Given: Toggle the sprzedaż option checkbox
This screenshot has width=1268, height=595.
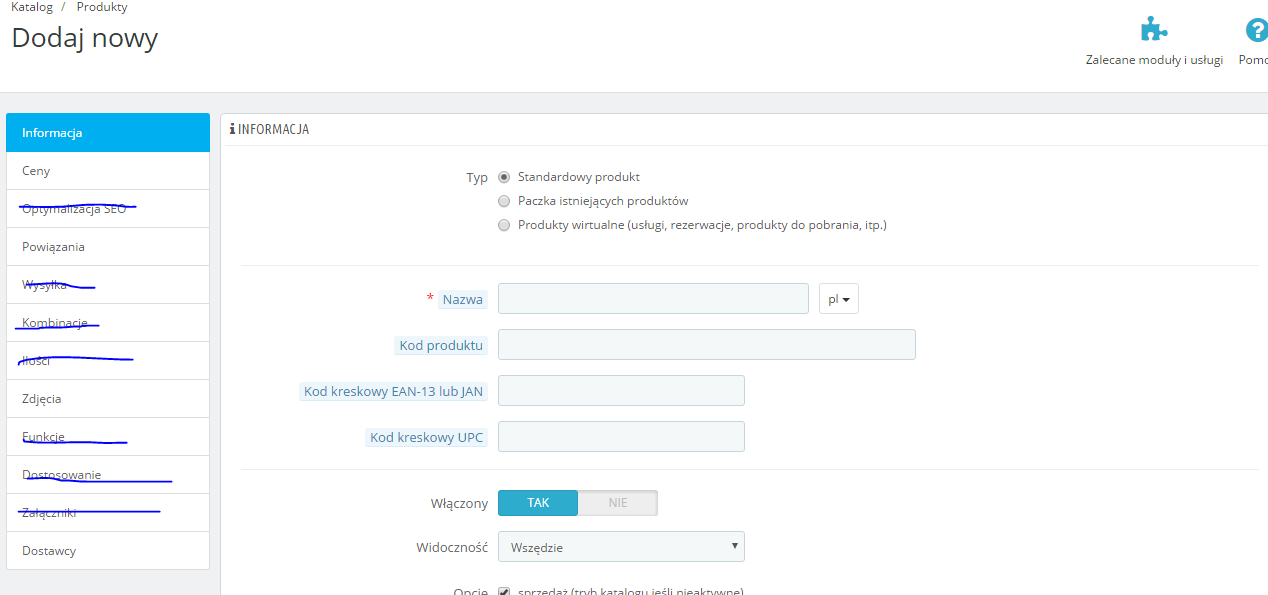Looking at the screenshot, I should pyautogui.click(x=504, y=591).
